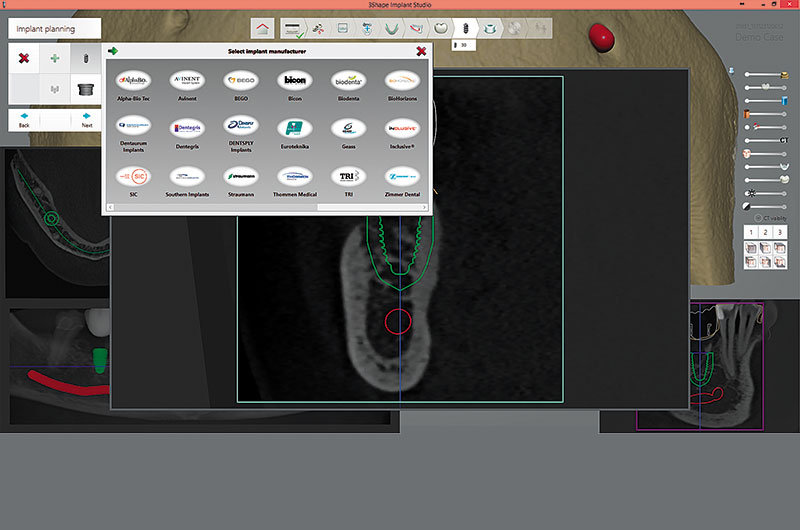The height and width of the screenshot is (530, 800).
Task: Select the active implant placement step
Action: pos(465,29)
